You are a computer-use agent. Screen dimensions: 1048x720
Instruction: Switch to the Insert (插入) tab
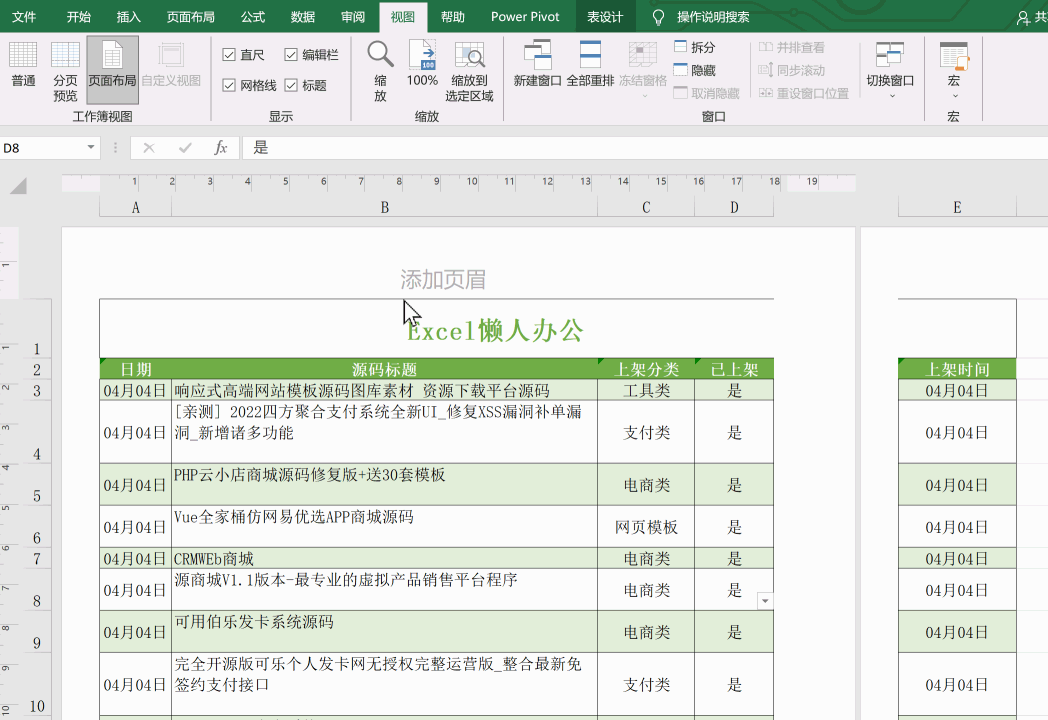pos(128,17)
